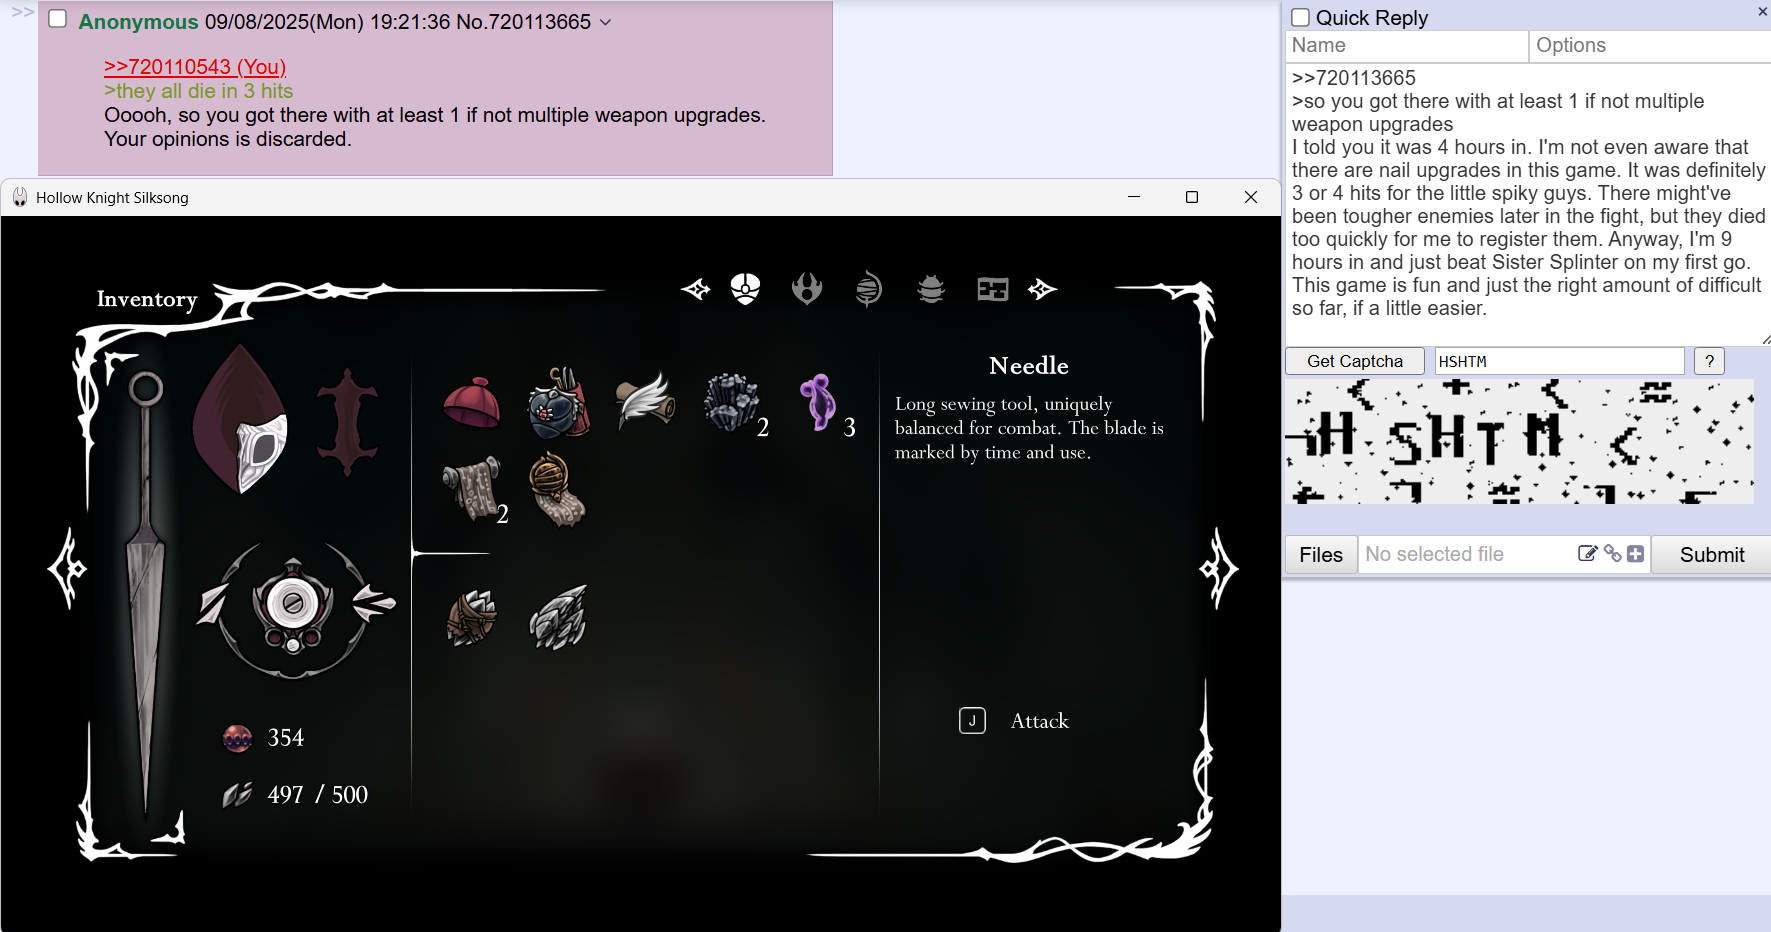Click the Name field in Quick Reply
This screenshot has width=1771, height=932.
[1407, 46]
